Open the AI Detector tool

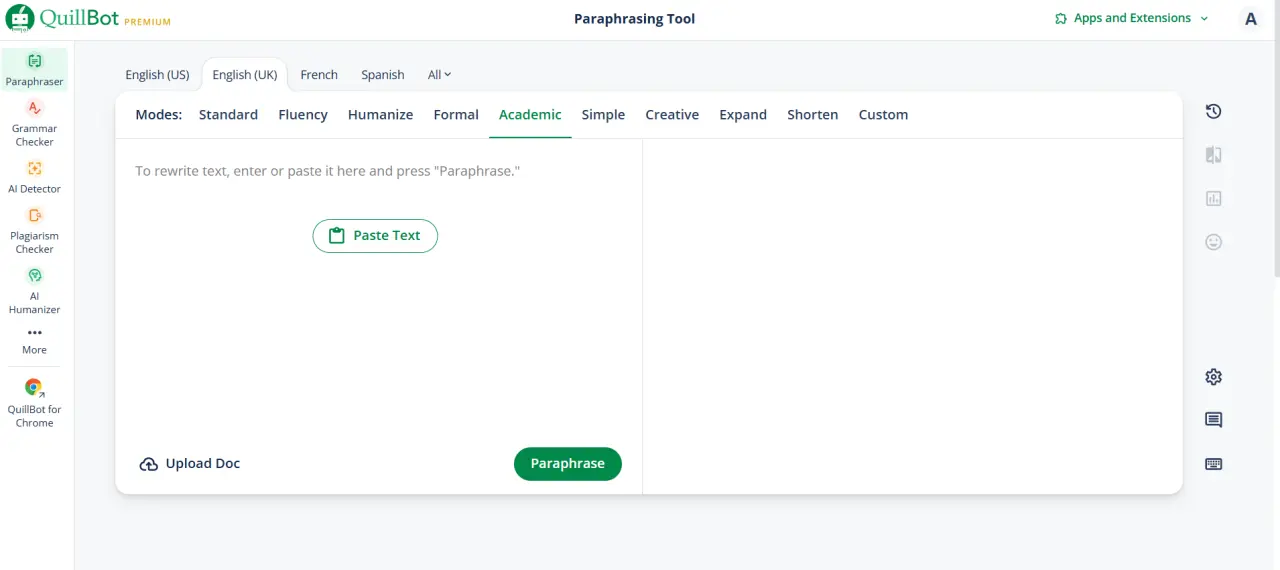point(34,176)
